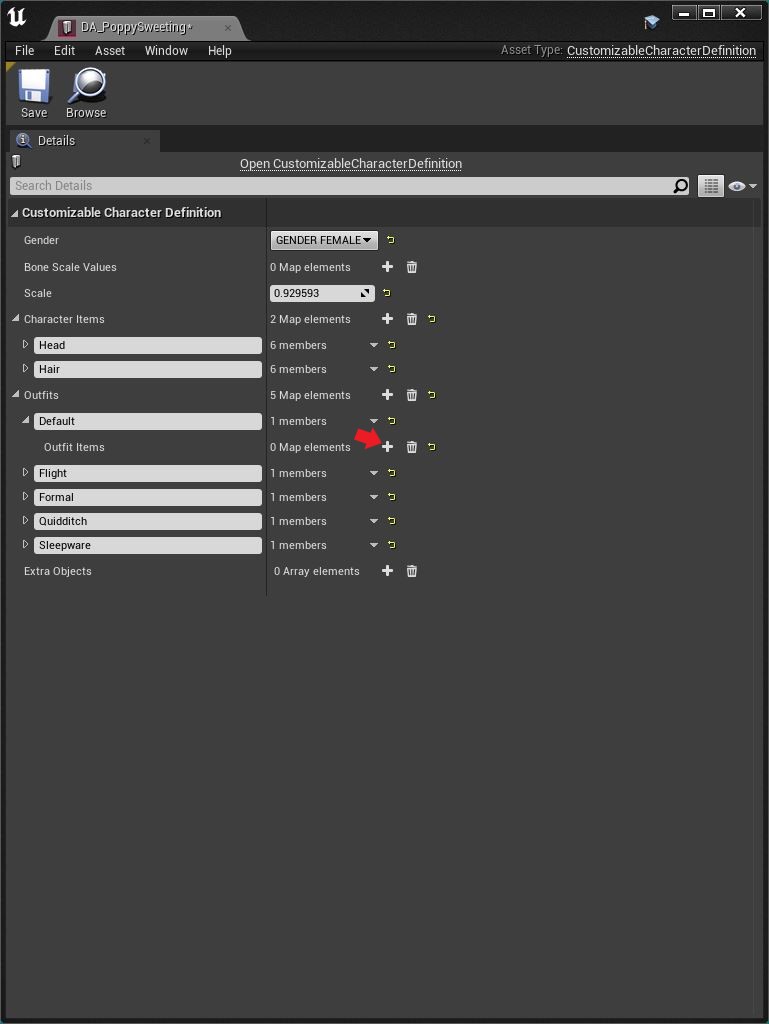Image resolution: width=769 pixels, height=1024 pixels.
Task: Open the File menu
Action: tap(25, 50)
